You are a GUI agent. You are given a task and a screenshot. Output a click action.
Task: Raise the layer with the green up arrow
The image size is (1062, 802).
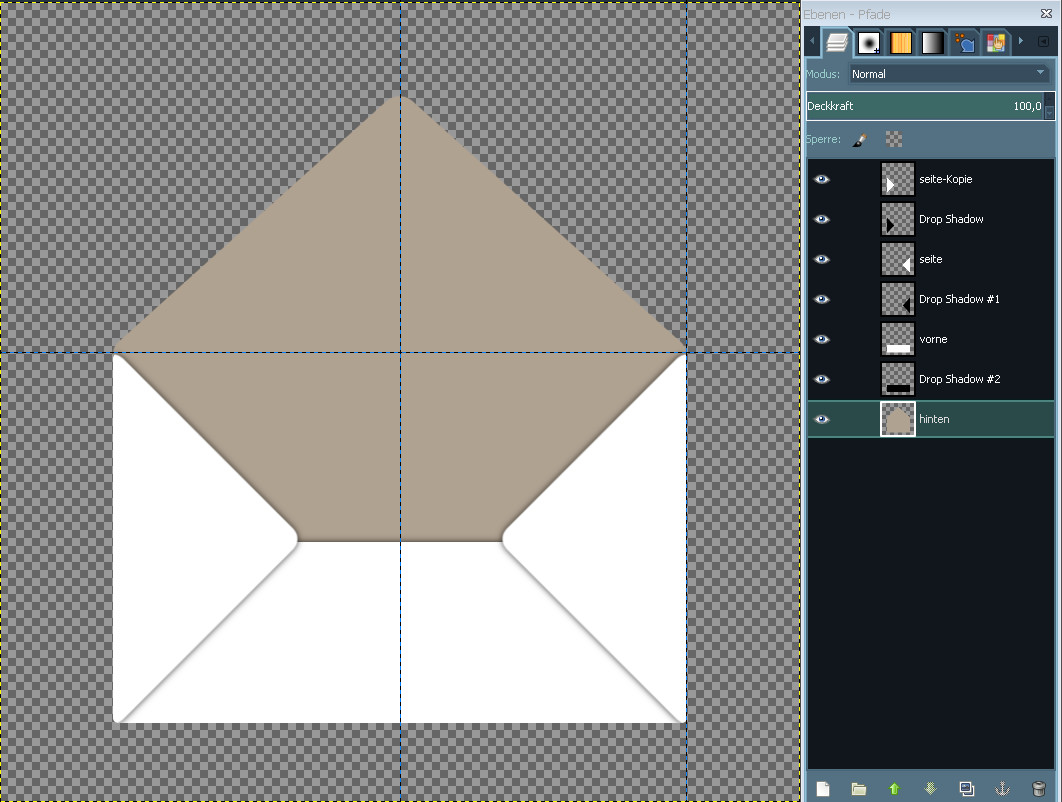tap(894, 789)
